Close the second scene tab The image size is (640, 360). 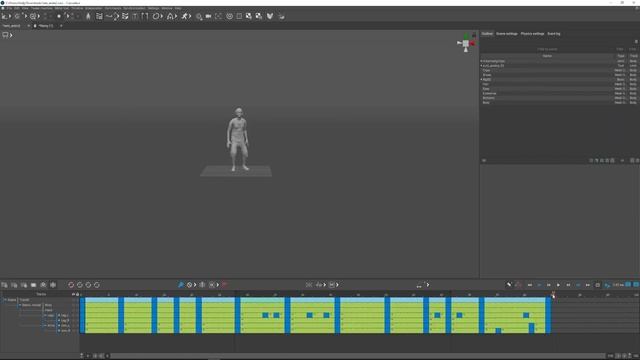click(x=61, y=26)
